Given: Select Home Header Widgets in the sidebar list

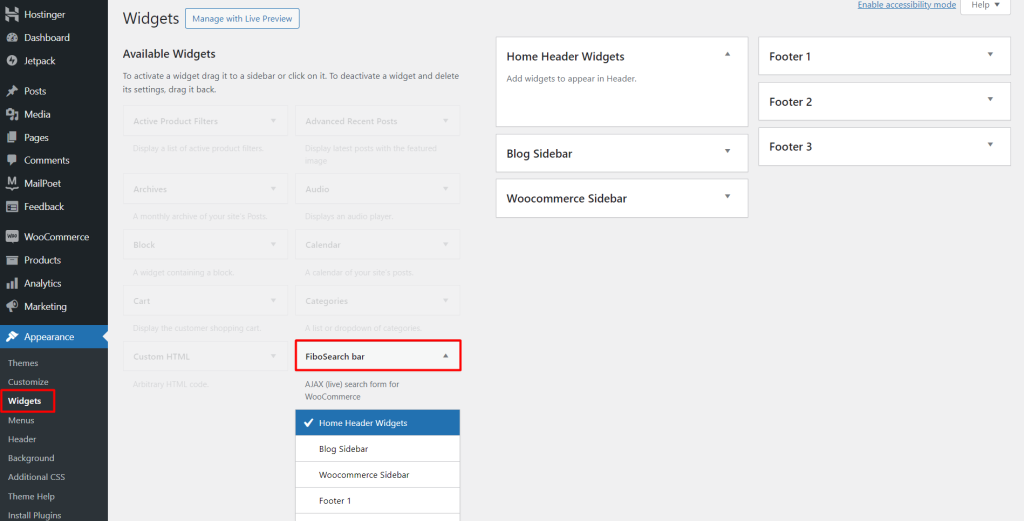Looking at the screenshot, I should [x=377, y=423].
